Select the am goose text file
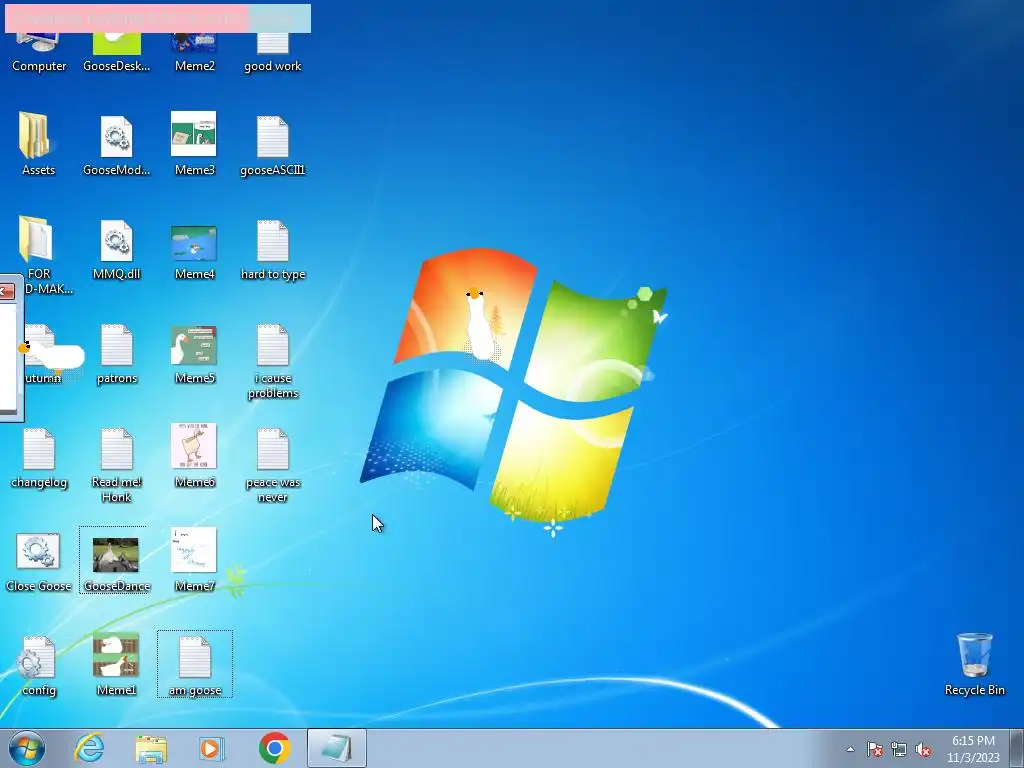Viewport: 1024px width, 768px height. (195, 664)
